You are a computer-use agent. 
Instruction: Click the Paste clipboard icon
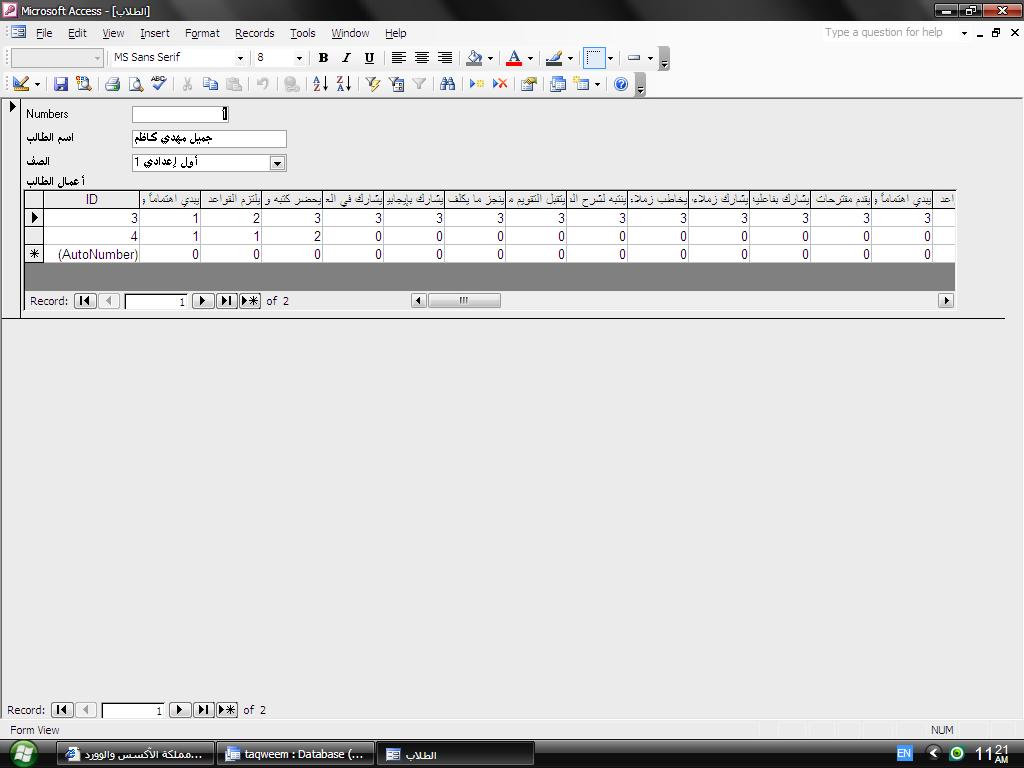pos(234,84)
